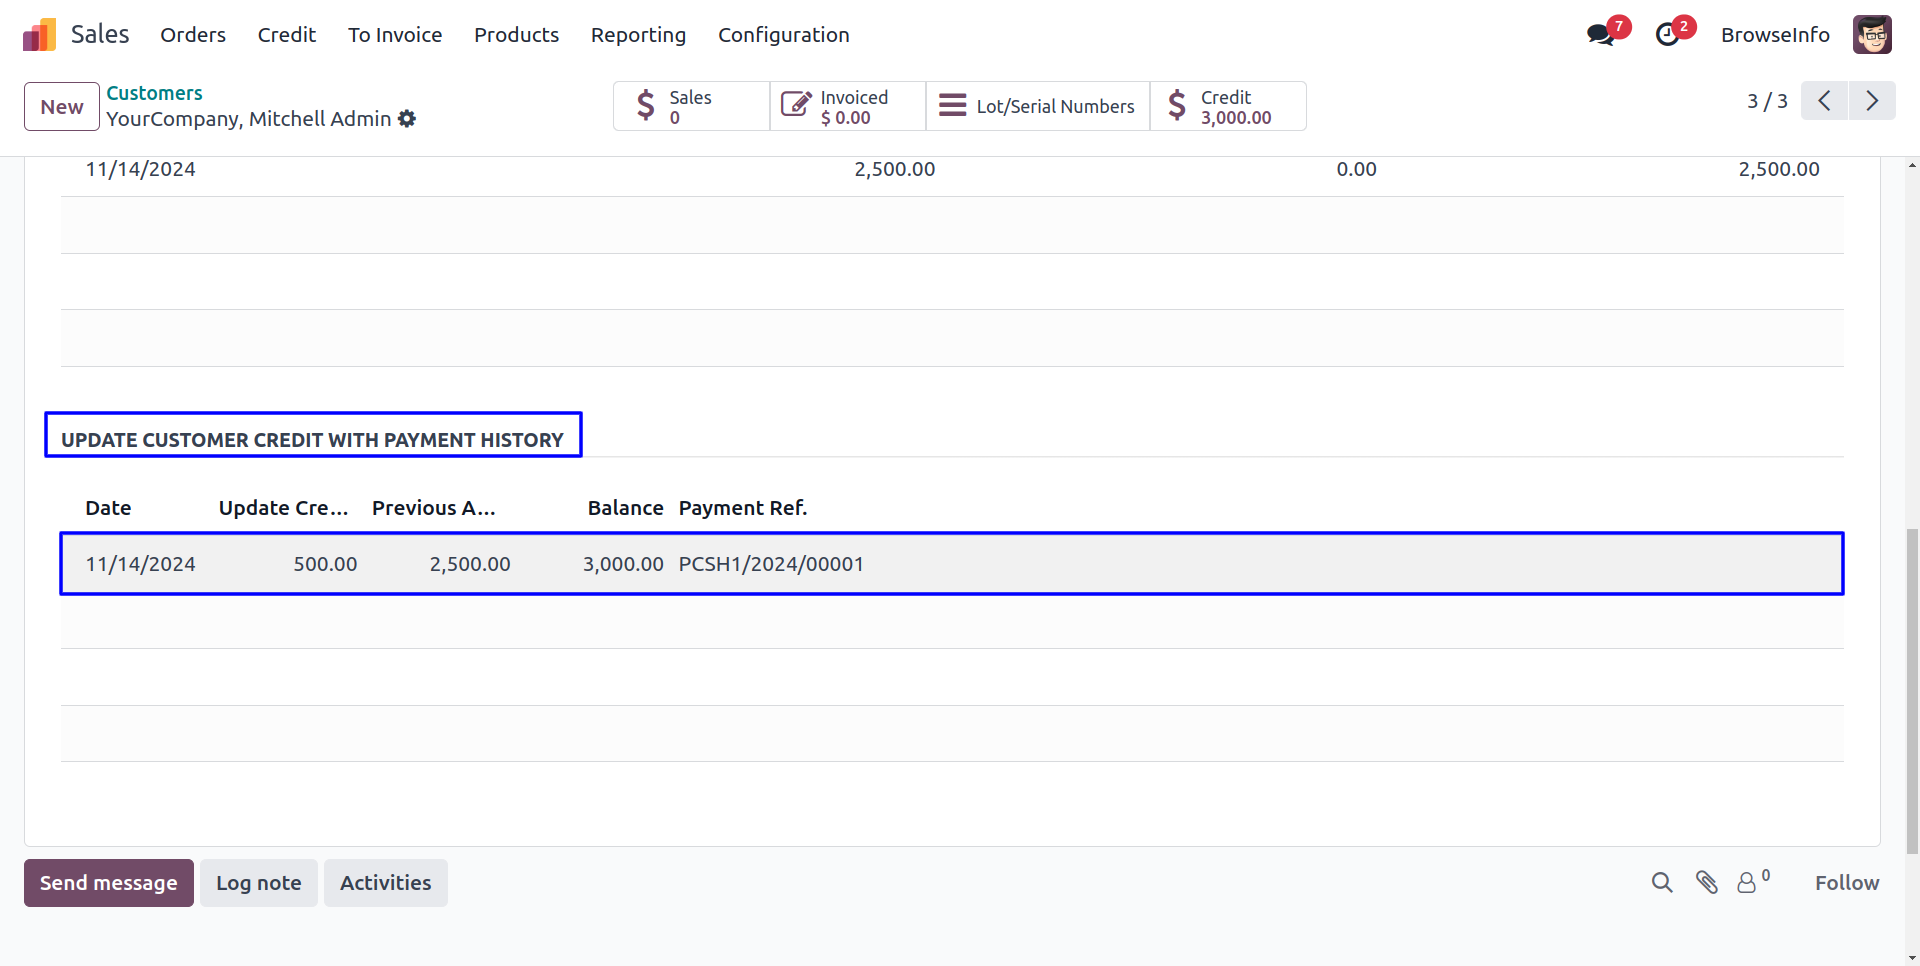Go to the next record arrow
This screenshot has height=966, width=1920.
pos(1872,101)
